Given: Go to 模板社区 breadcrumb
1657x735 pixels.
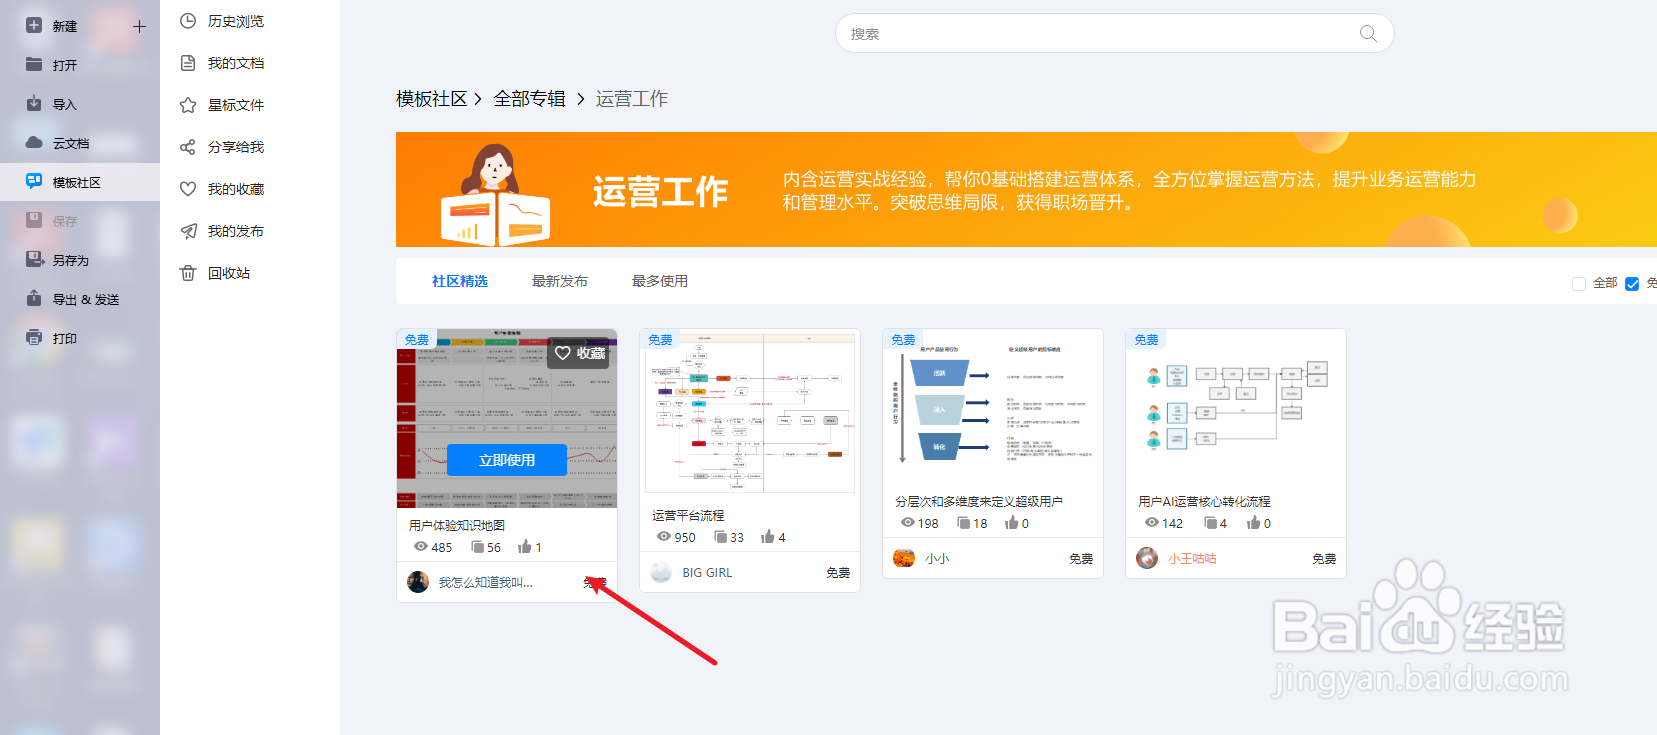Looking at the screenshot, I should 432,99.
